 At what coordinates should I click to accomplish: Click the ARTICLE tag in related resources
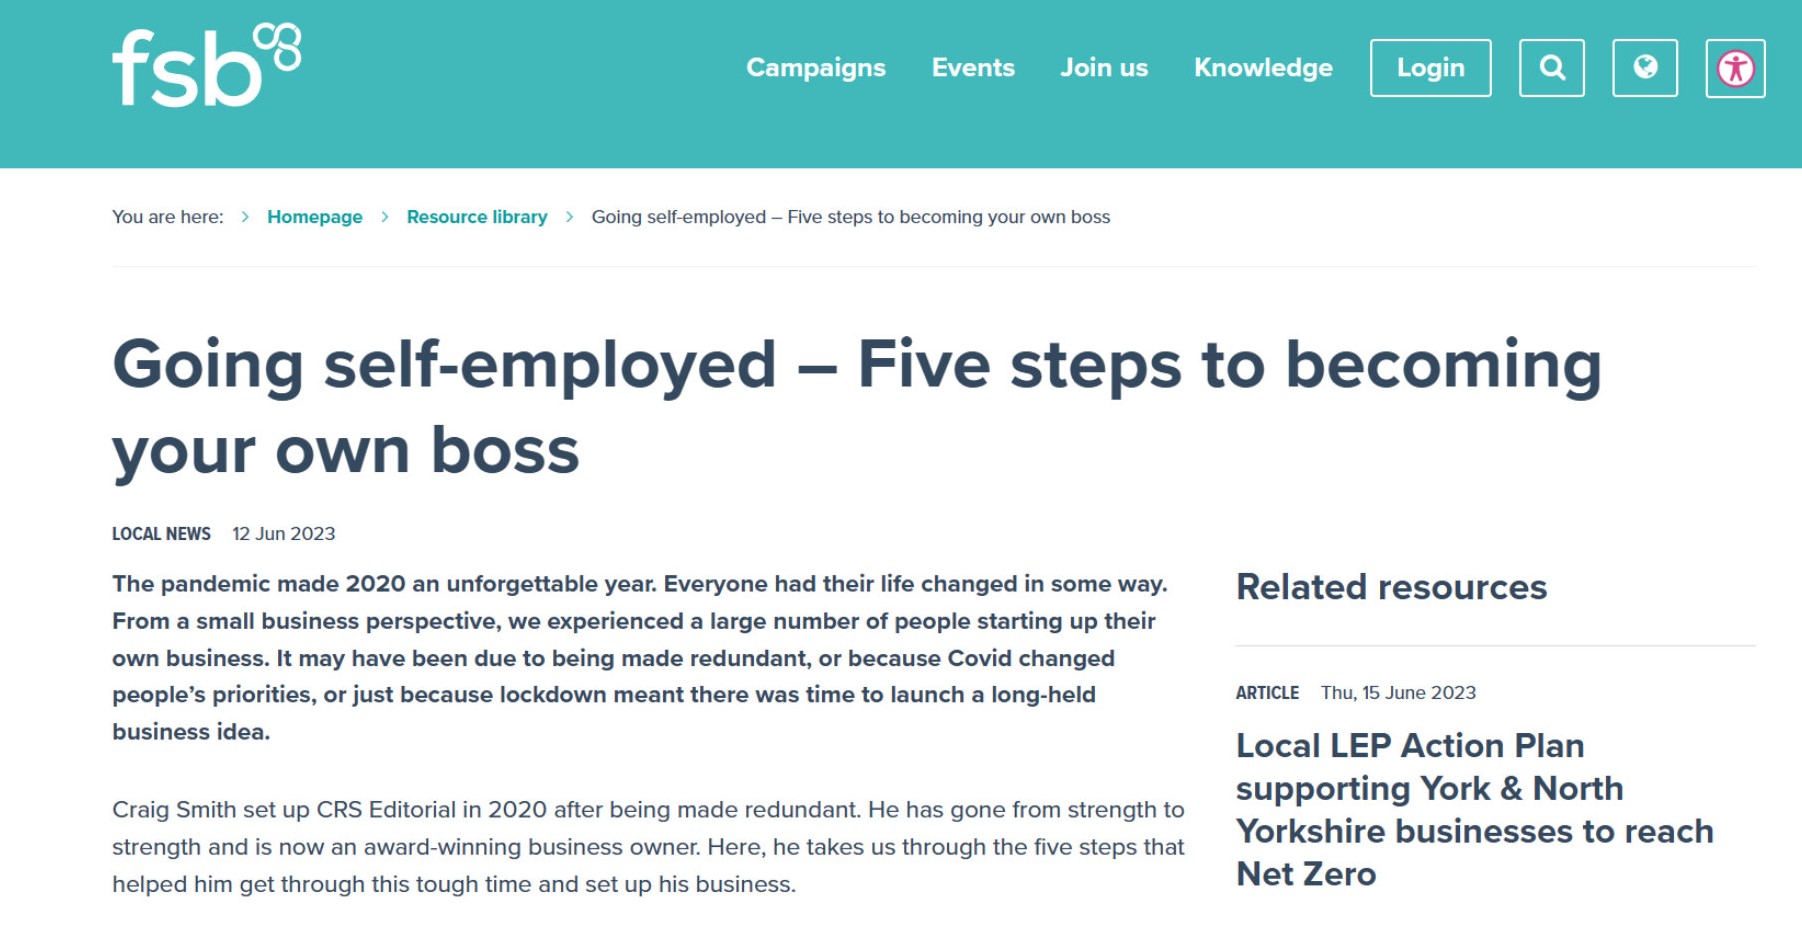[x=1267, y=693]
